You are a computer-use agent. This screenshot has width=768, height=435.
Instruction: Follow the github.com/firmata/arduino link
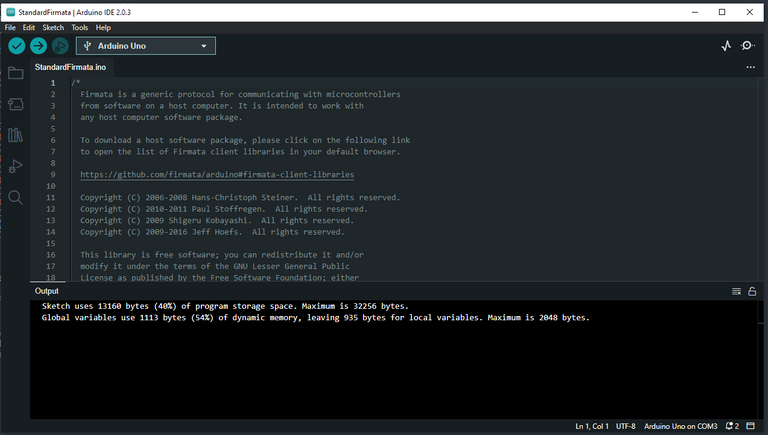217,174
